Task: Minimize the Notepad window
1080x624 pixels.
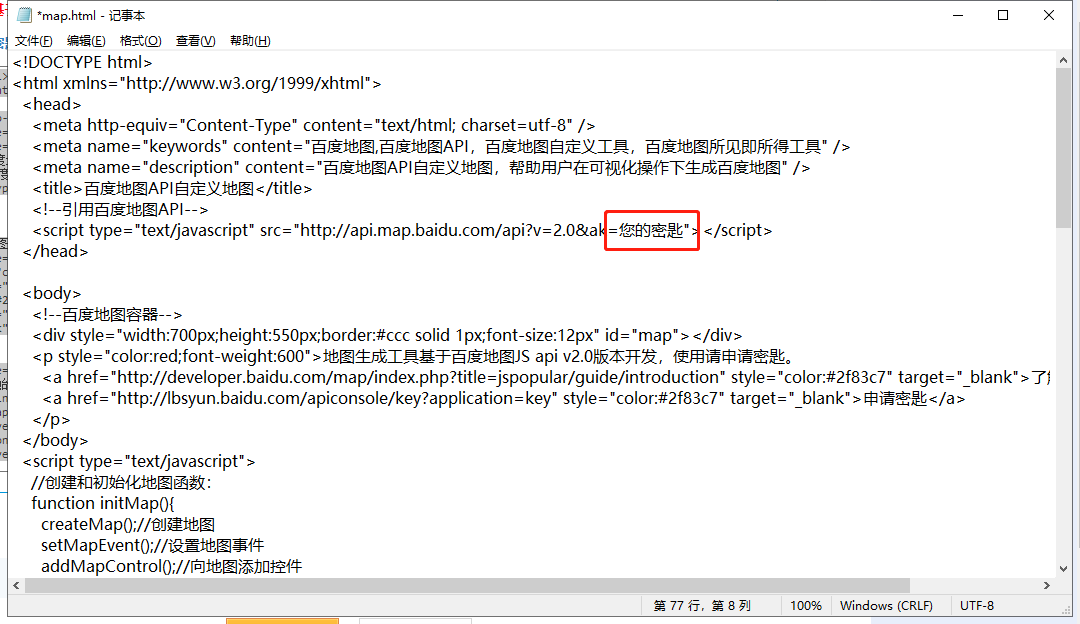Action: [x=958, y=15]
